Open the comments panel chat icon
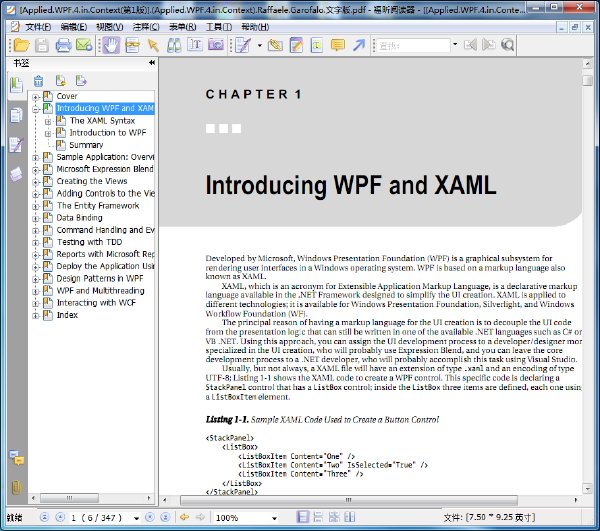This screenshot has width=600, height=531. (16, 458)
